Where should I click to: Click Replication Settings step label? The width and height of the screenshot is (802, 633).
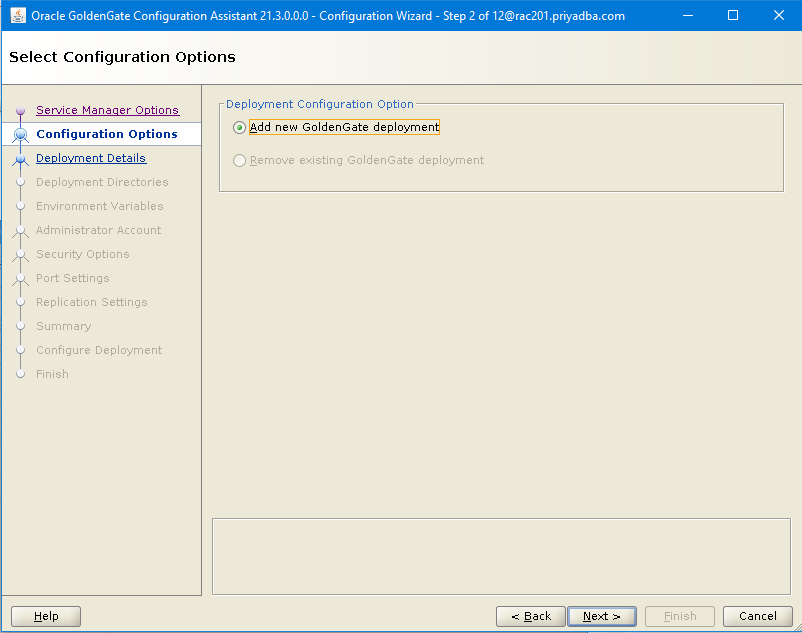[92, 302]
